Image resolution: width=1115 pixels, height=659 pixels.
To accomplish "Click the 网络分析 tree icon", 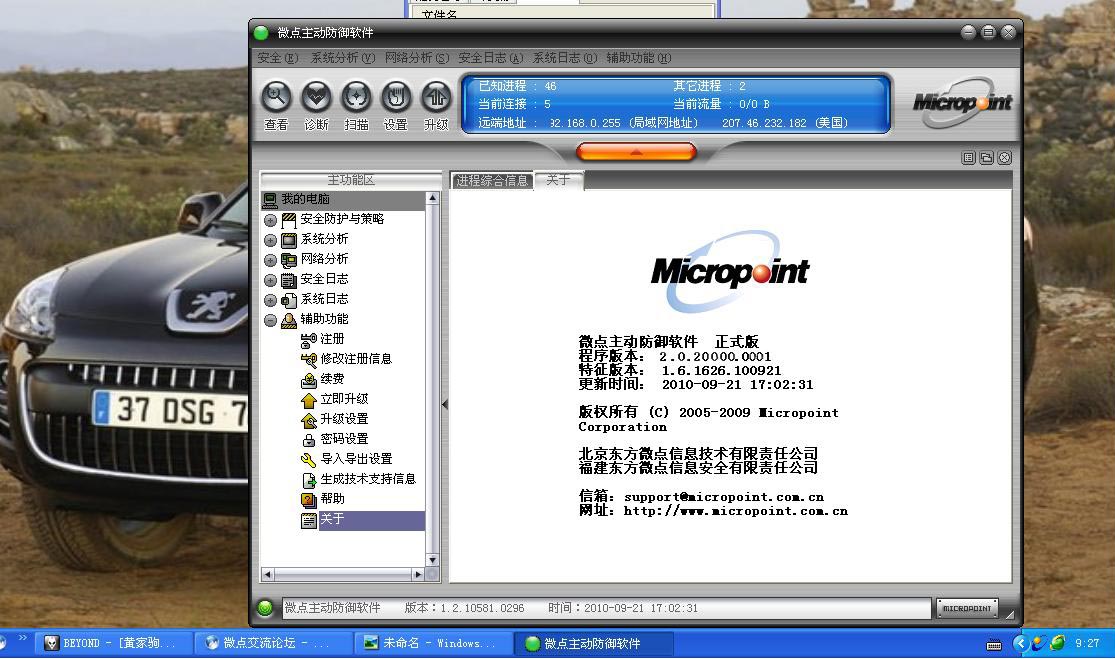I will tap(289, 259).
